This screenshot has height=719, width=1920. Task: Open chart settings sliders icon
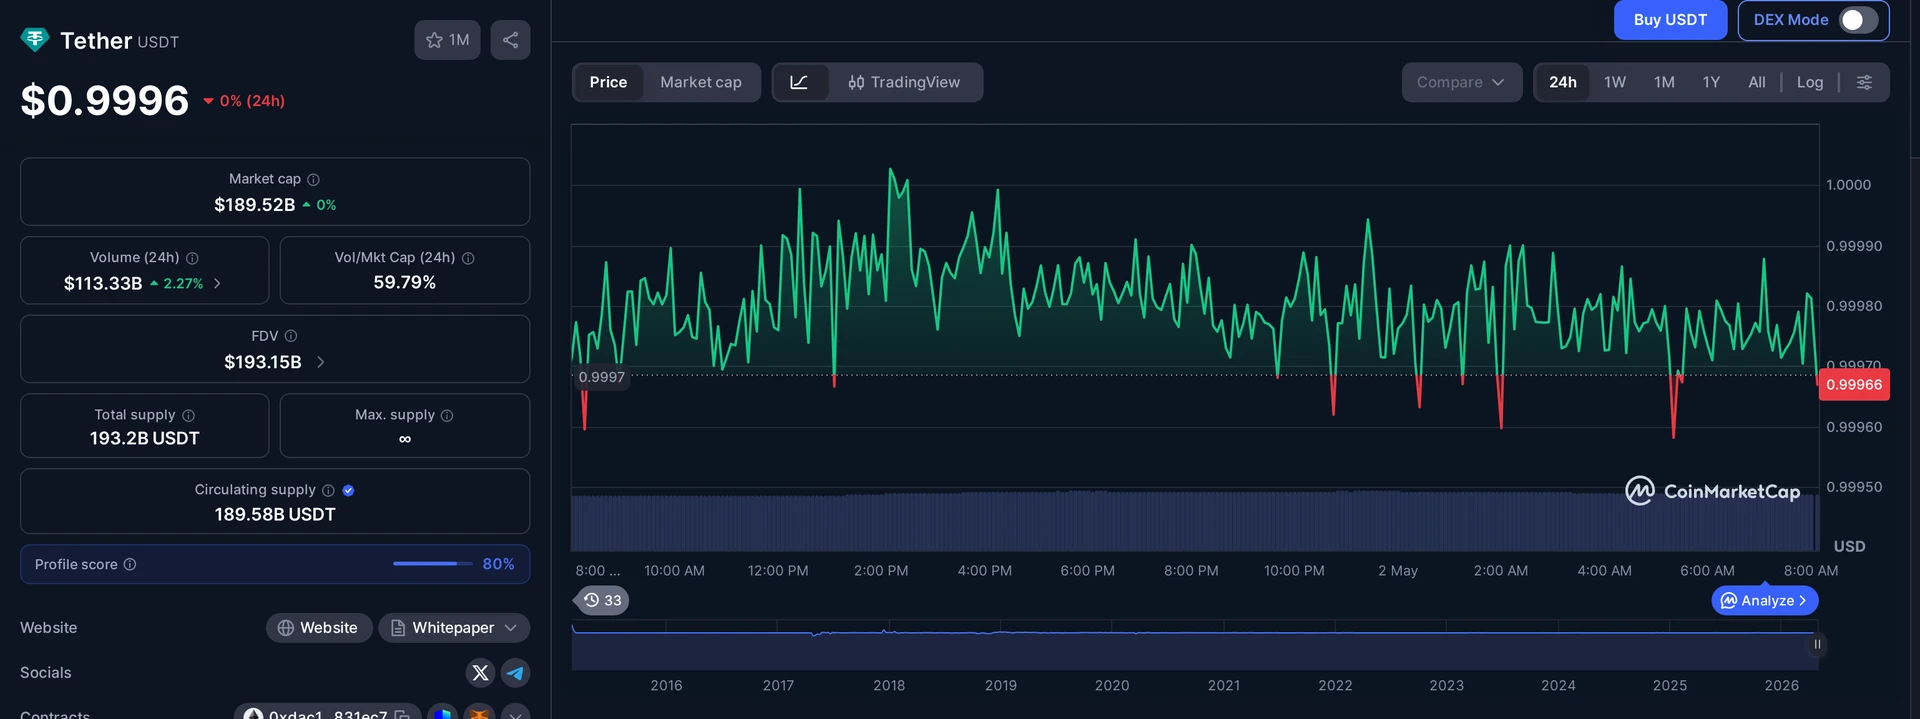click(x=1864, y=82)
